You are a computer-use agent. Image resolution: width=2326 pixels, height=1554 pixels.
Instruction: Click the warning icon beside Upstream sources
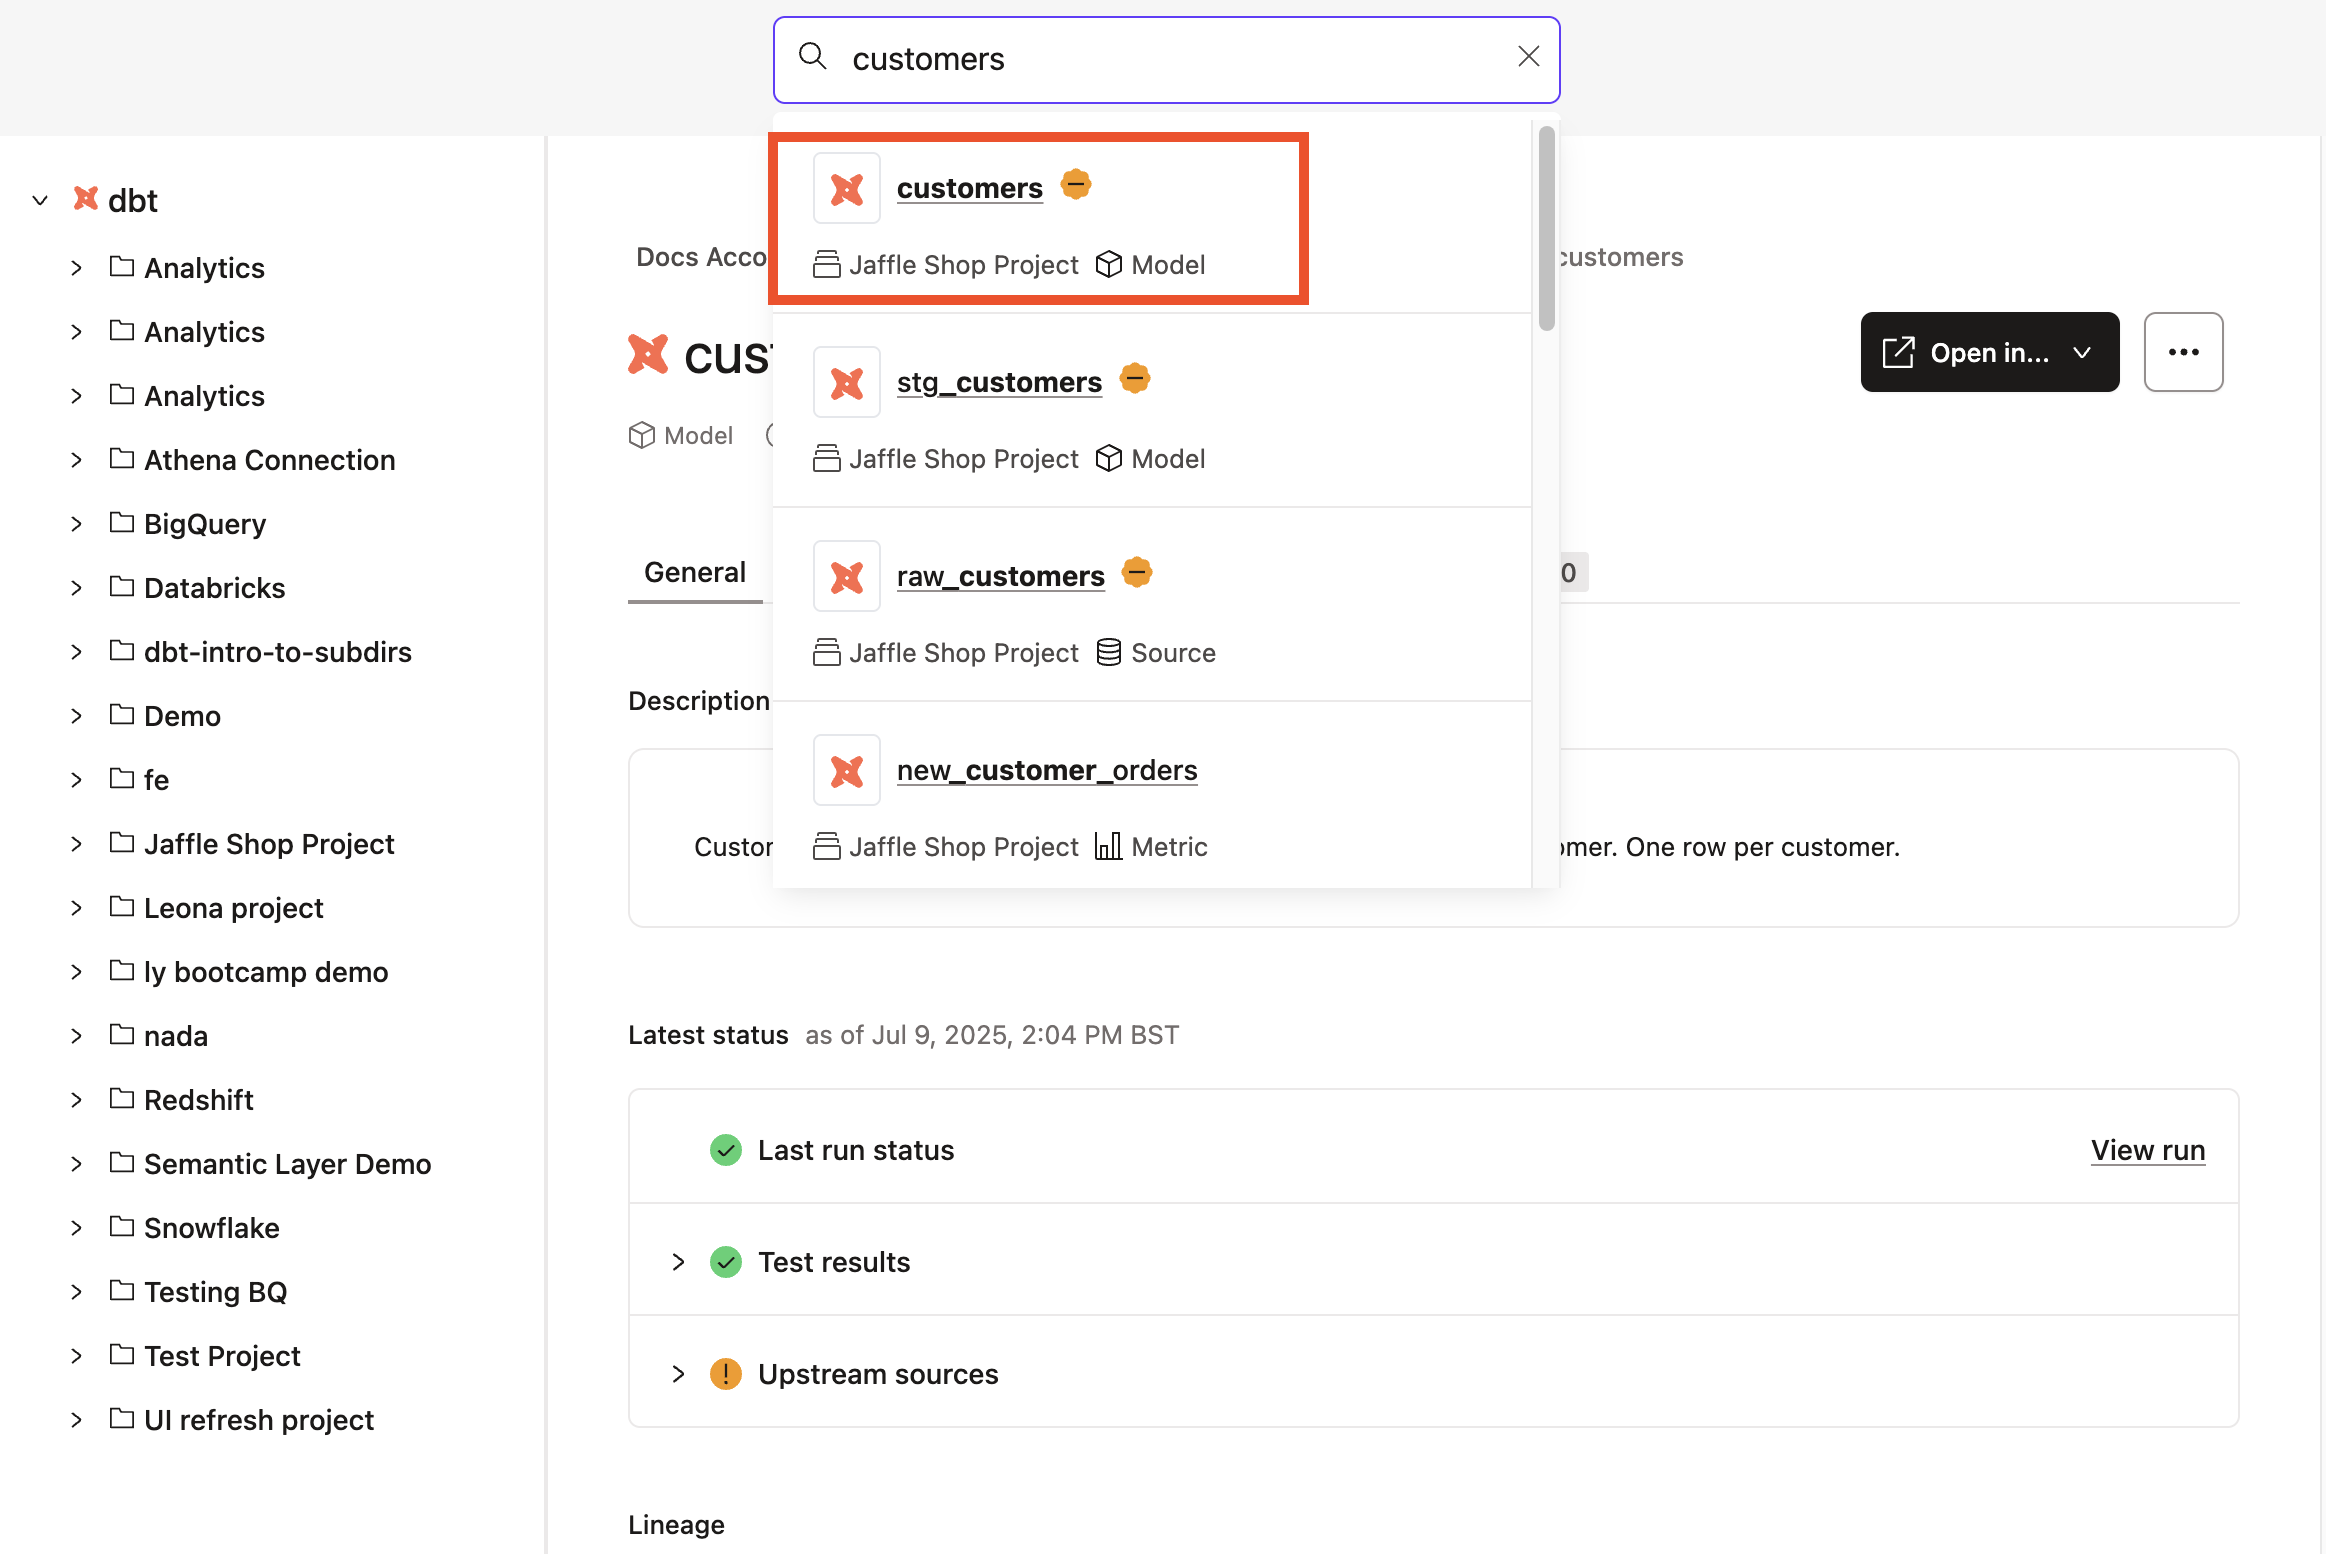pyautogui.click(x=724, y=1373)
